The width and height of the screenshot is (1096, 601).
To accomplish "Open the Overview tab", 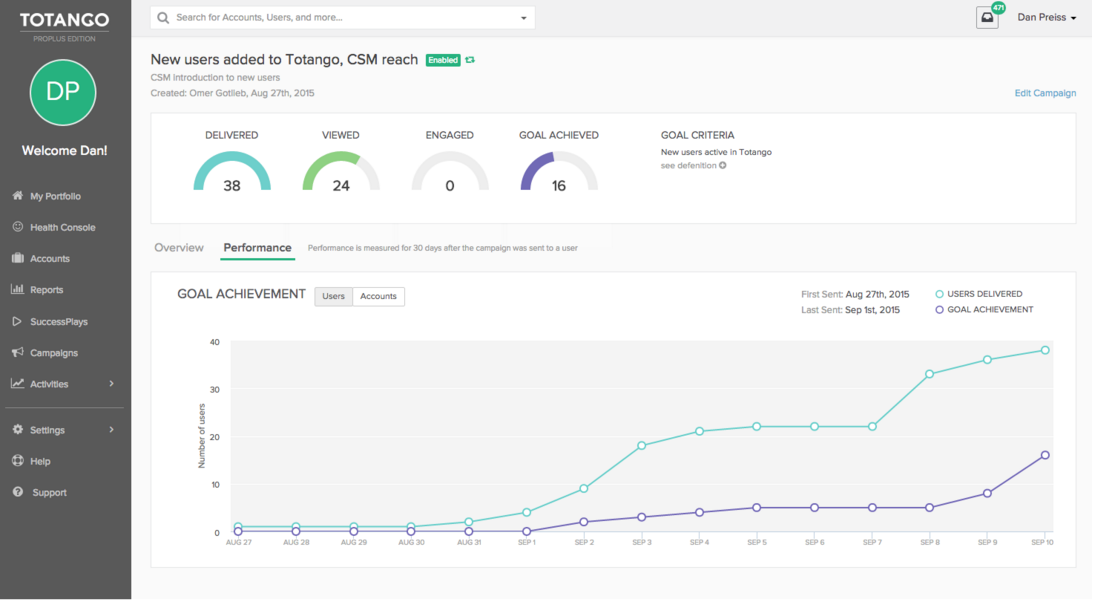I will (x=179, y=247).
